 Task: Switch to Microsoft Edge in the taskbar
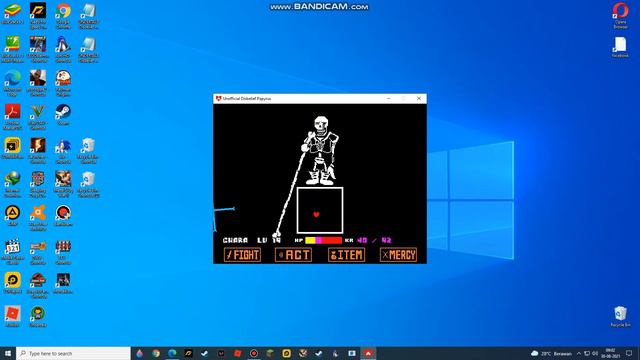tap(172, 353)
